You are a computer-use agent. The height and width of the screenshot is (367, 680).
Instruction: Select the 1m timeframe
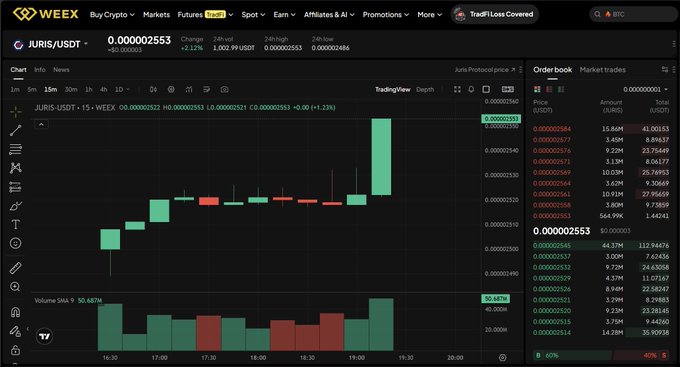pos(15,89)
